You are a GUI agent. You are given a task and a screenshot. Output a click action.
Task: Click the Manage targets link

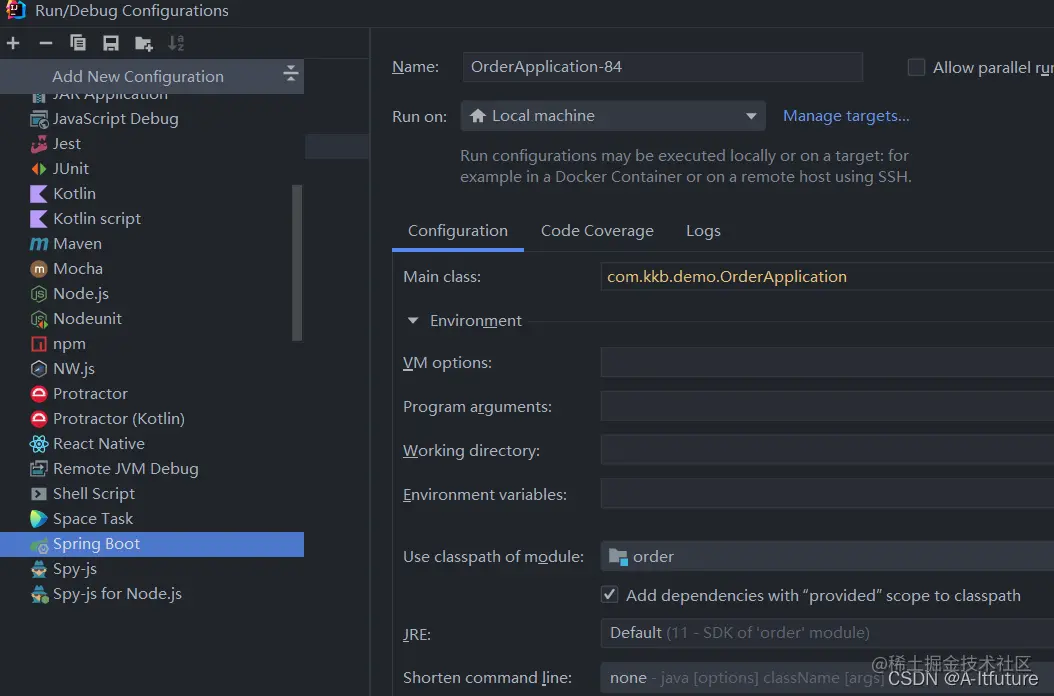846,116
